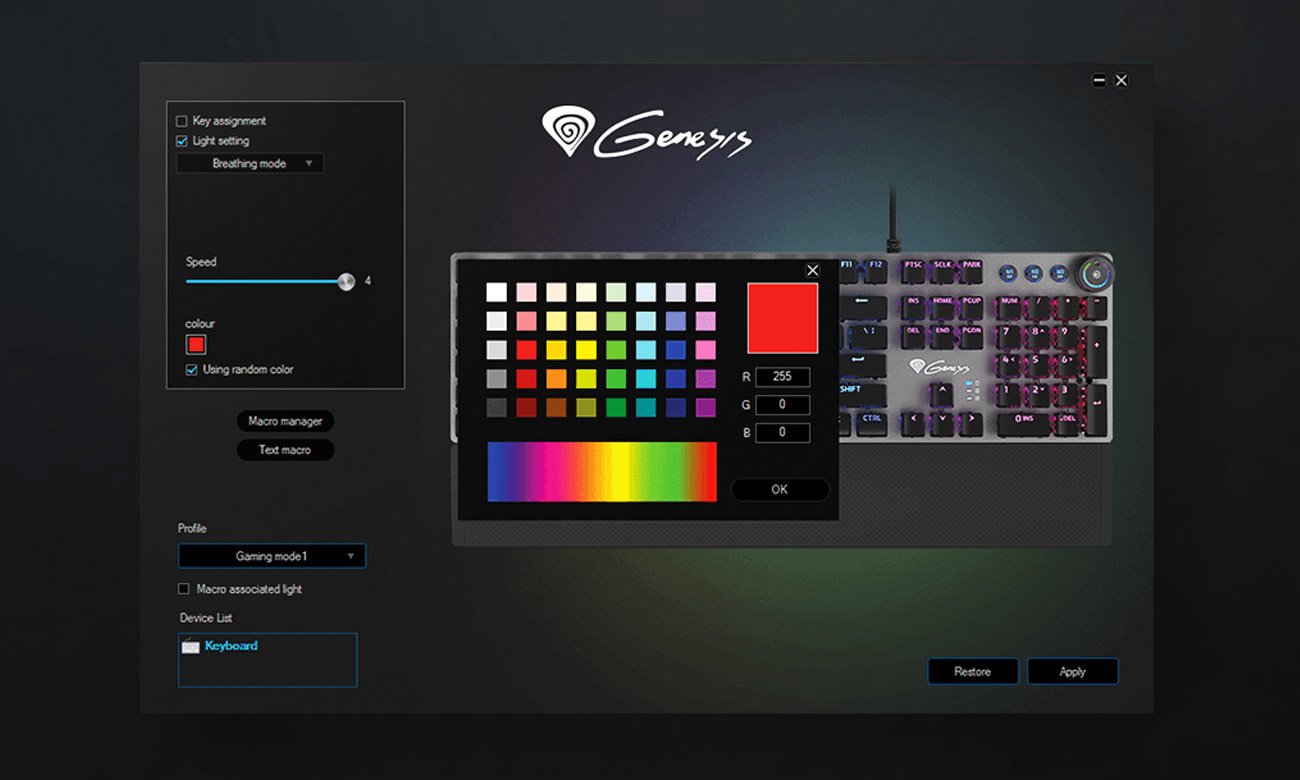Click the volume knob on the keyboard image

point(1094,274)
